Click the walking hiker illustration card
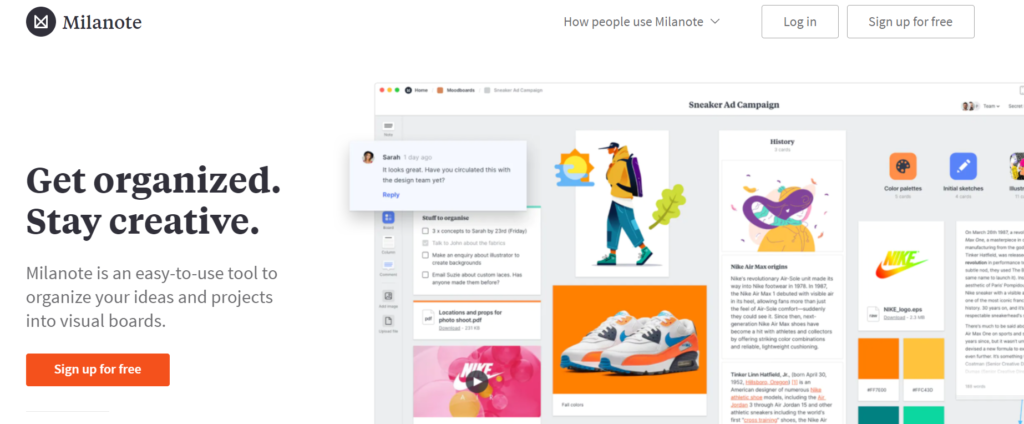Image resolution: width=1024 pixels, height=424 pixels. pyautogui.click(x=622, y=203)
